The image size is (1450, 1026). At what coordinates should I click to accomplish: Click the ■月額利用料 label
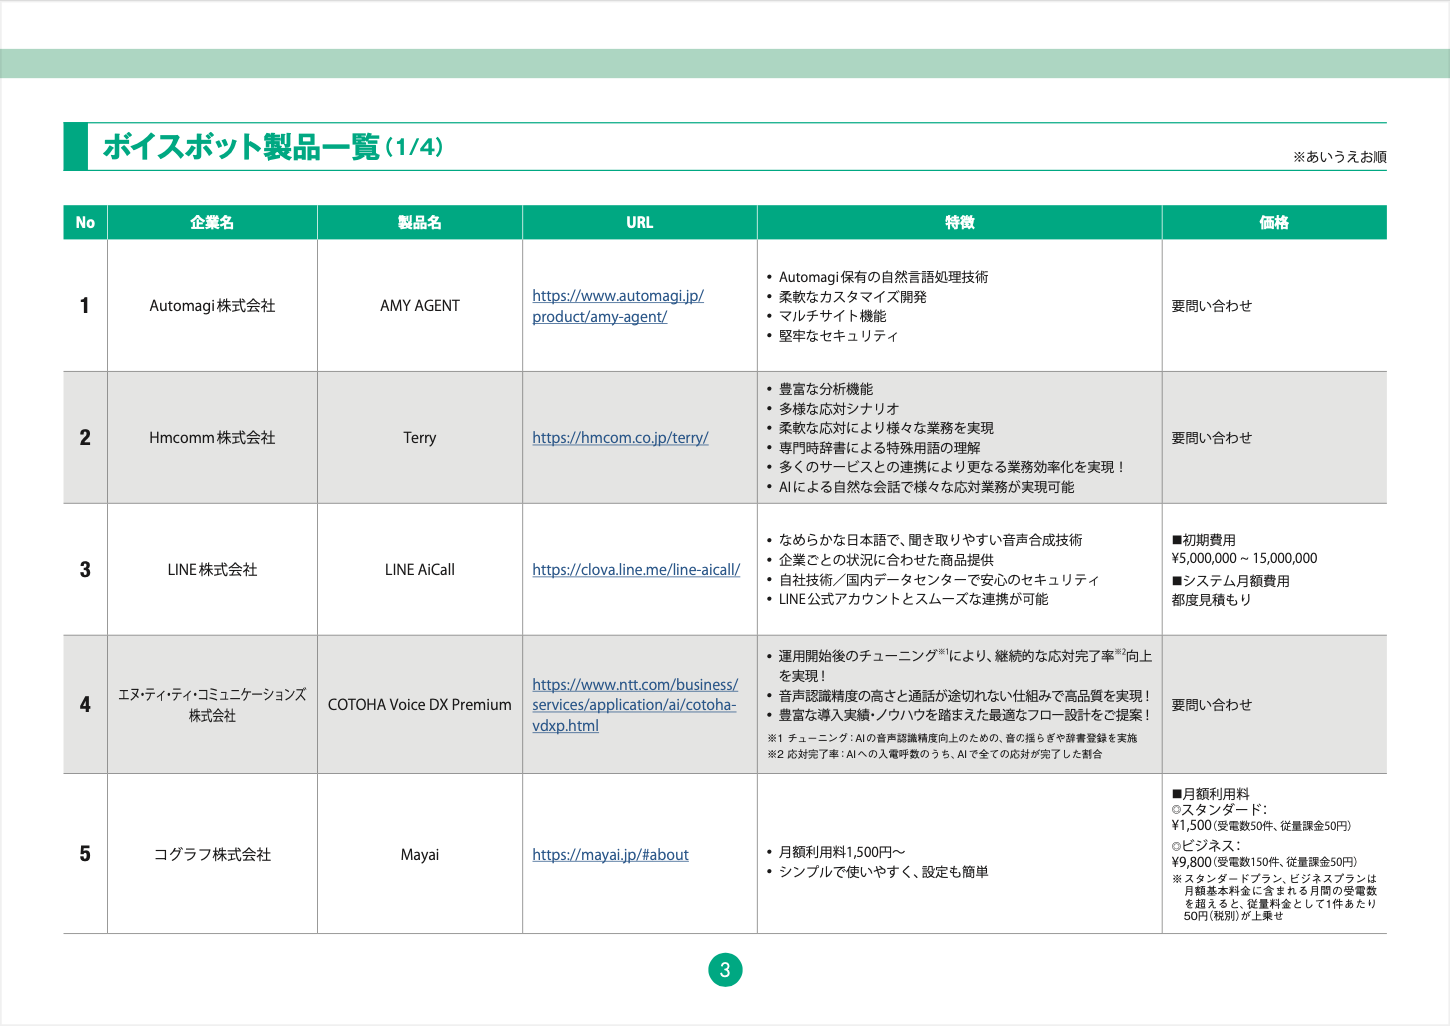(x=1210, y=794)
